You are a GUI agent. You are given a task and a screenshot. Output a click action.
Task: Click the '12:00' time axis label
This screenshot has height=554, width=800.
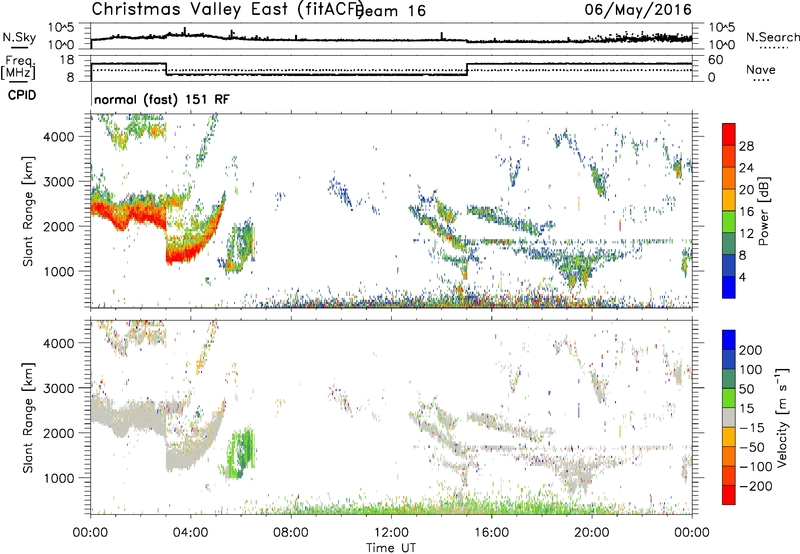(x=391, y=533)
